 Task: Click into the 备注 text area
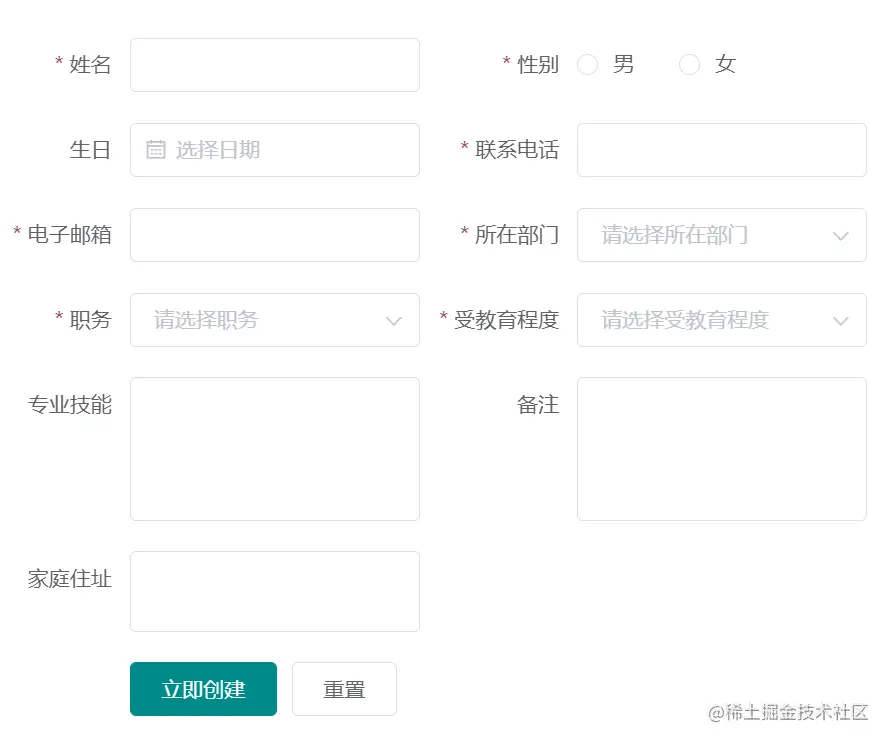[721, 449]
